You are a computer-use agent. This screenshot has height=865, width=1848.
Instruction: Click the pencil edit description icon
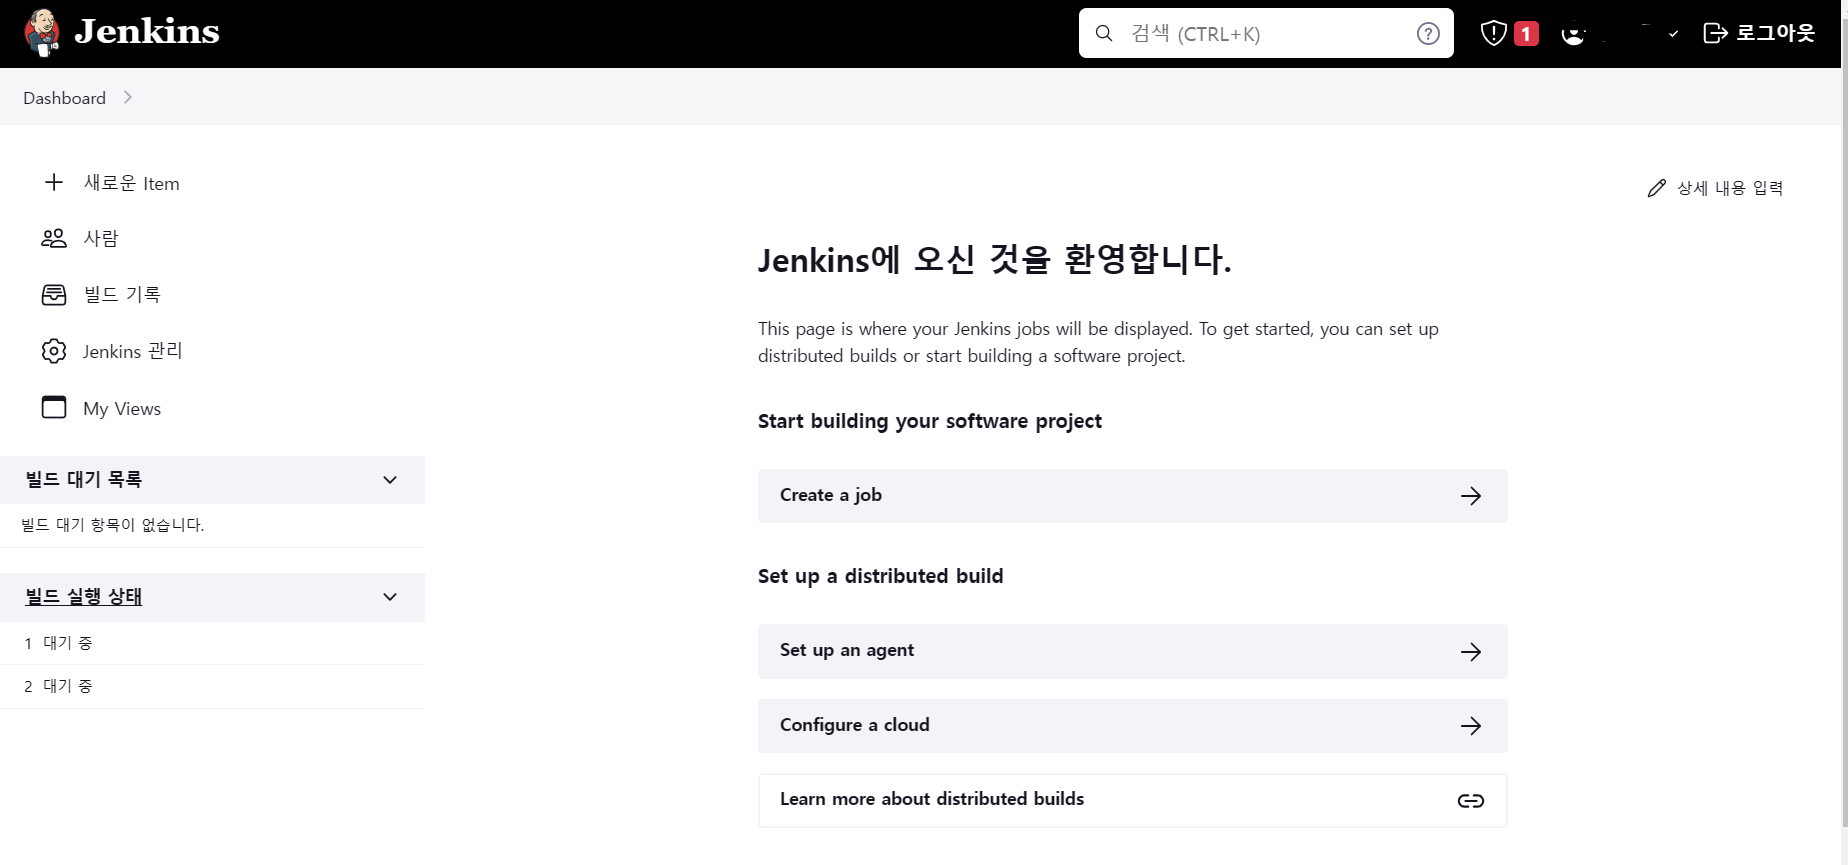(x=1657, y=188)
